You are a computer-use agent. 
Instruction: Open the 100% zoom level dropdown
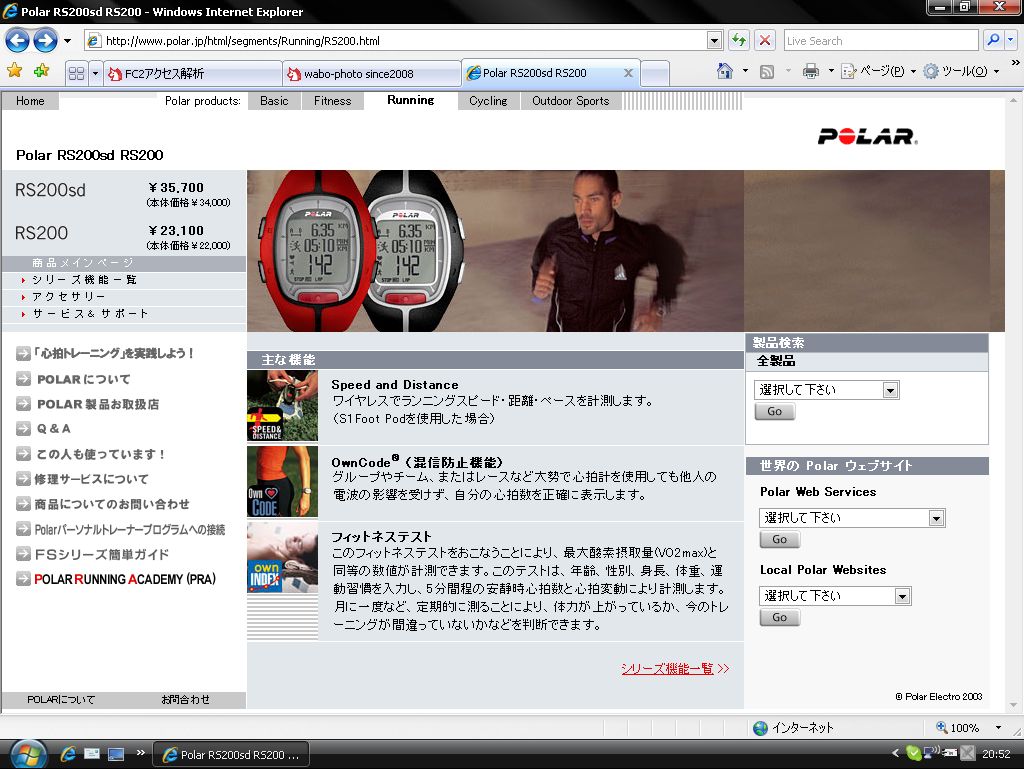tap(998, 727)
